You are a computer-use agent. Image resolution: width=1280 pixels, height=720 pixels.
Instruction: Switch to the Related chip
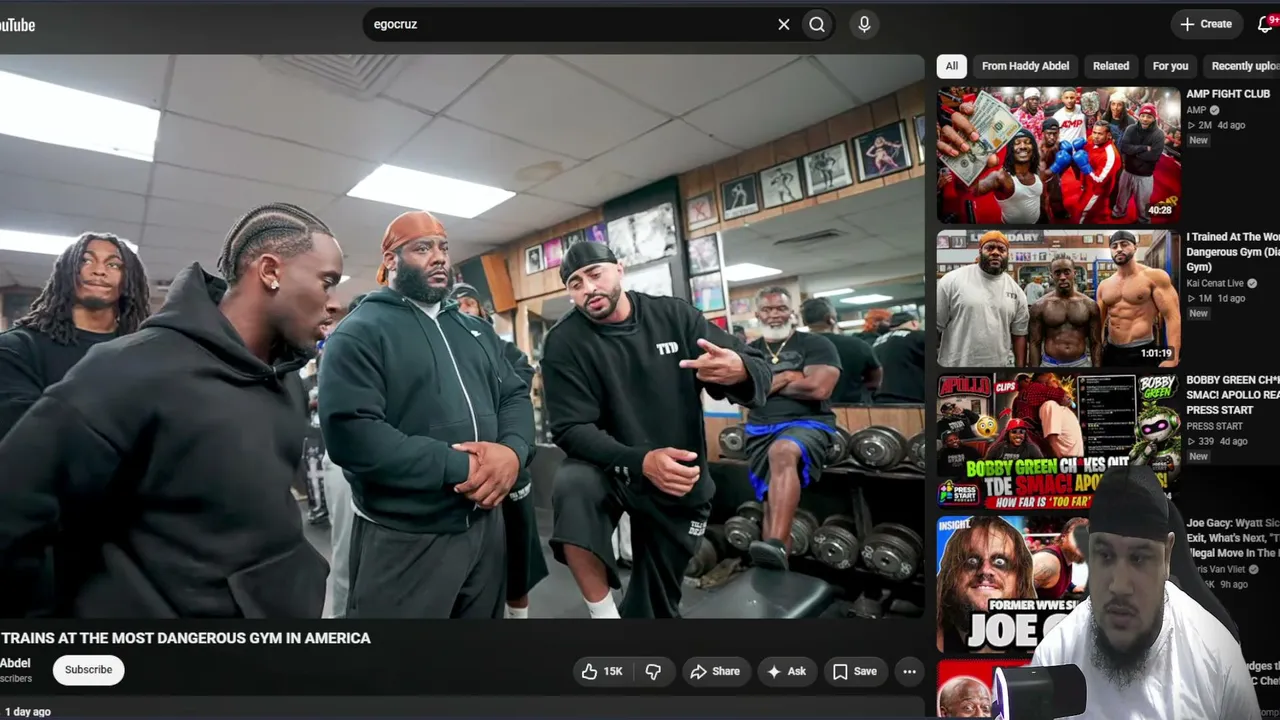point(1111,66)
